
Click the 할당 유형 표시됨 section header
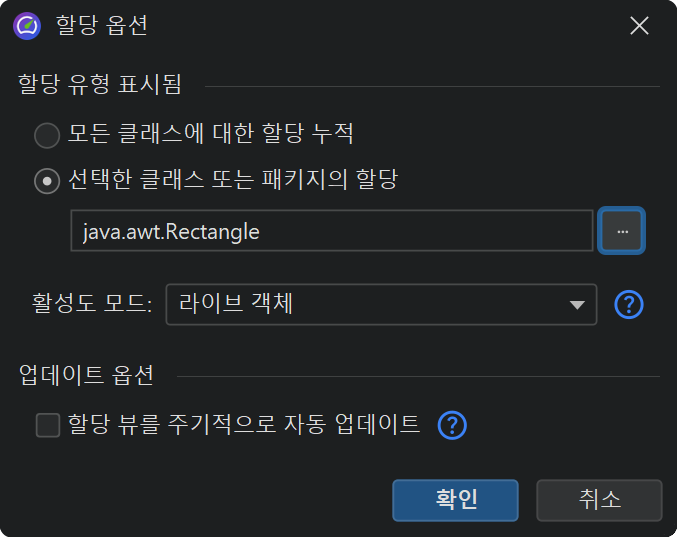point(100,86)
